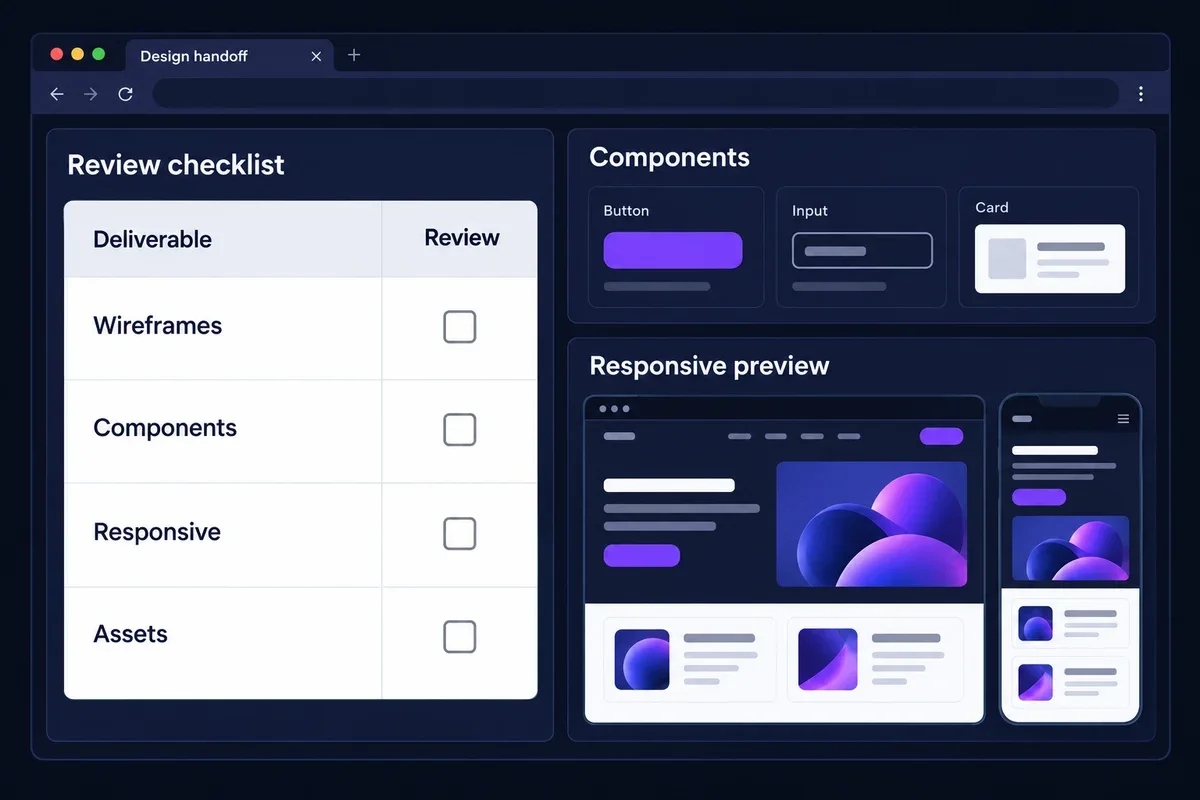Open the hamburger menu in mobile preview
This screenshot has height=800, width=1200.
pos(1123,419)
